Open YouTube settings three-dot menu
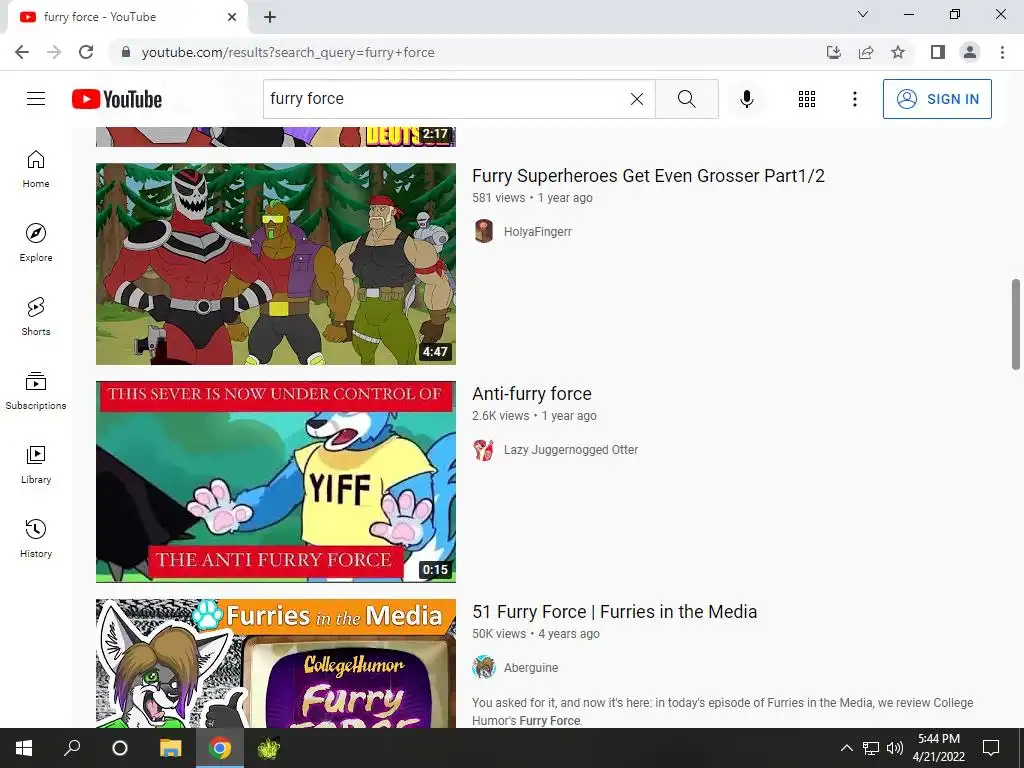Screen dimensions: 1024x768 pyautogui.click(x=854, y=99)
